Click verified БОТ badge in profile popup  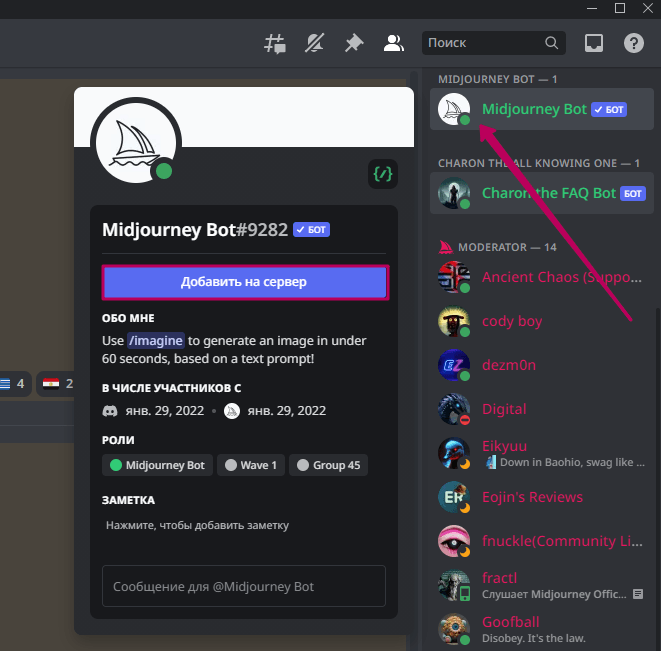click(x=311, y=230)
